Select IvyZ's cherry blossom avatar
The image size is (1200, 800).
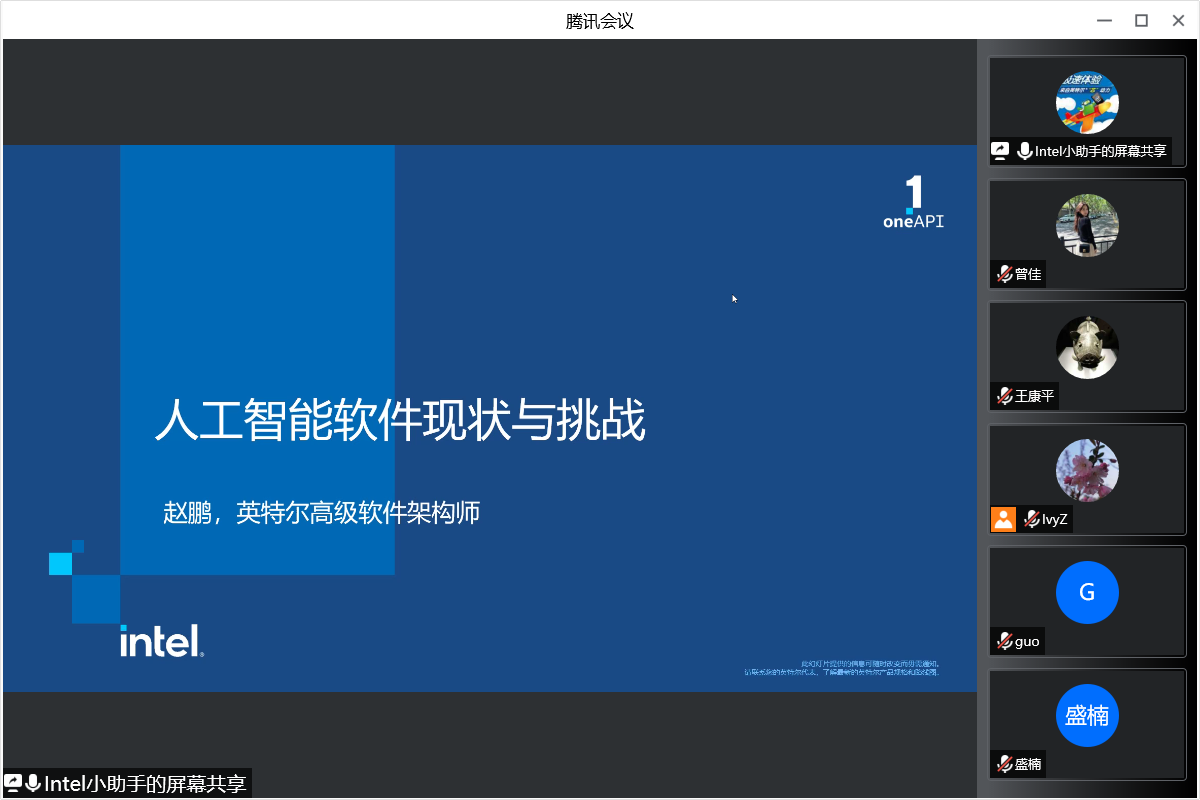(x=1087, y=470)
